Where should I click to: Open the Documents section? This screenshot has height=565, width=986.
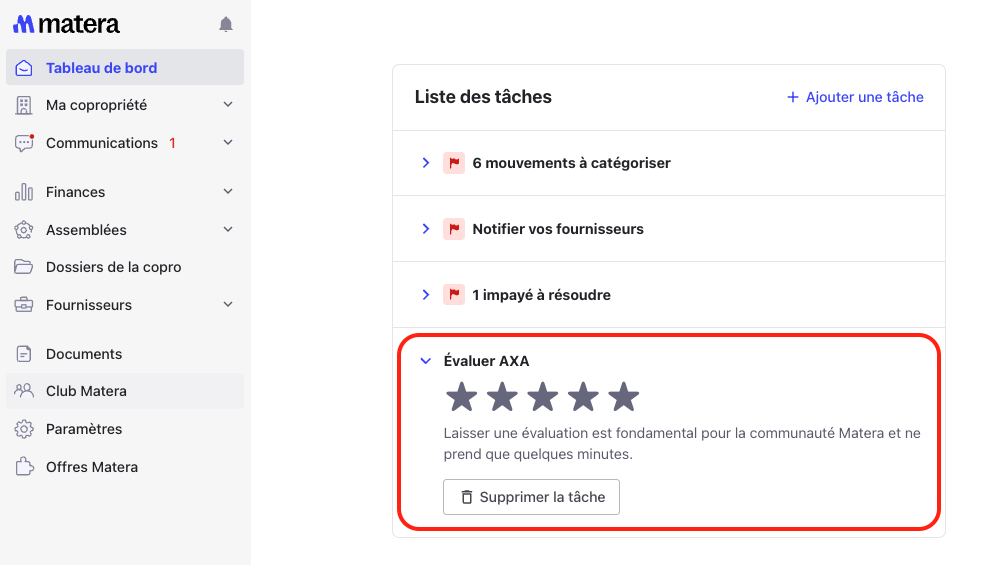[x=84, y=354]
